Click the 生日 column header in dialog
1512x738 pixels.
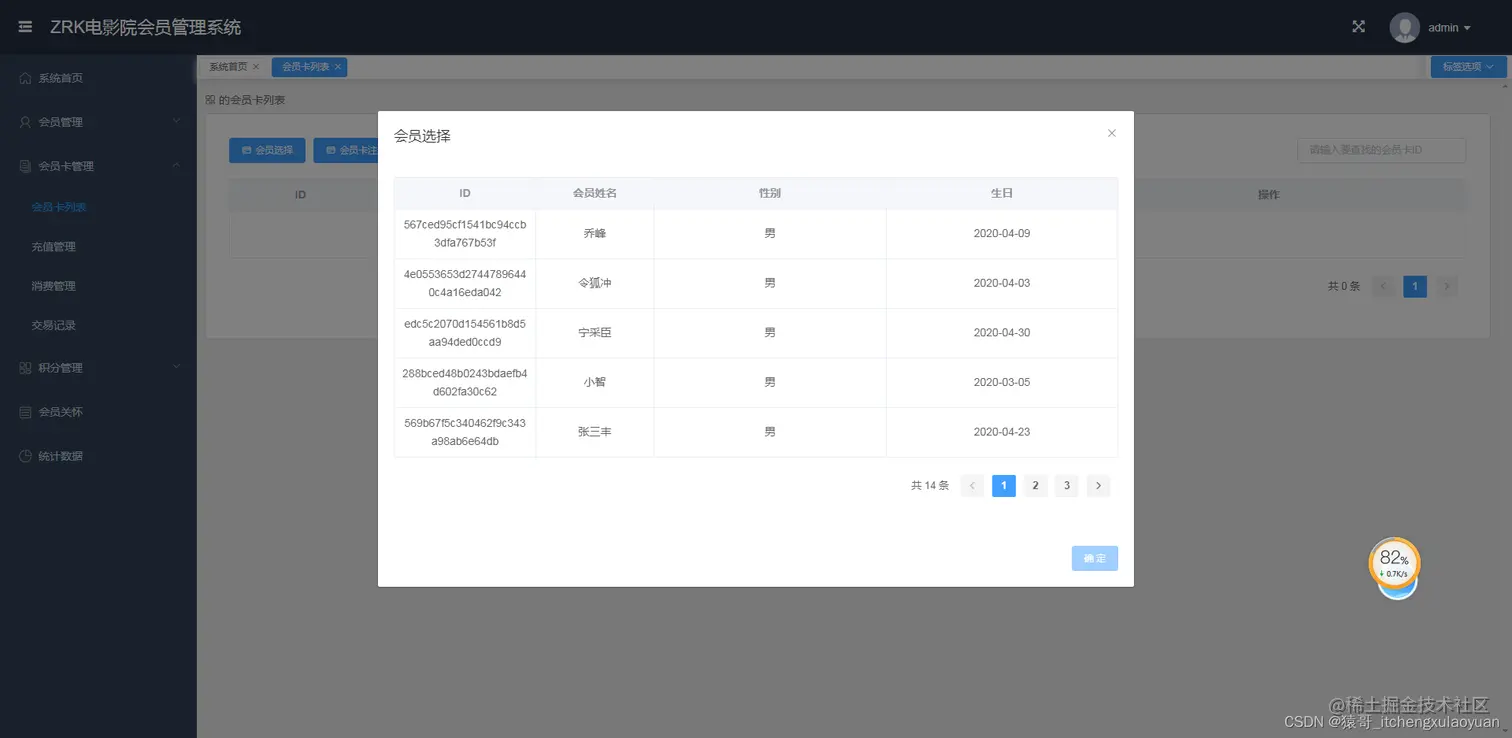coord(1002,193)
